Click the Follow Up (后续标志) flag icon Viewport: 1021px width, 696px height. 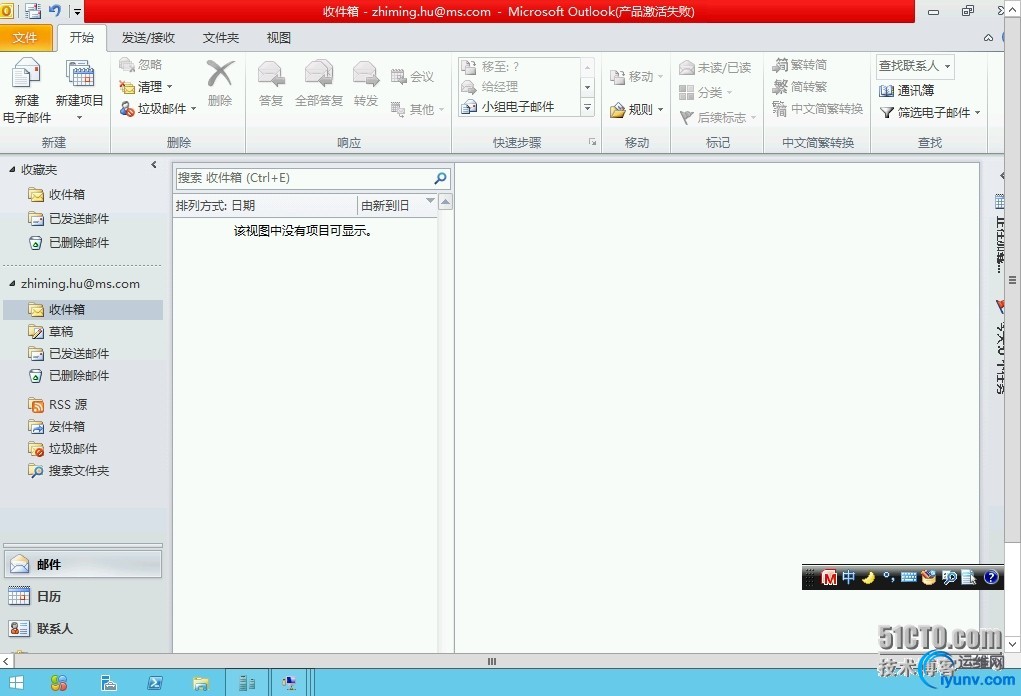tap(686, 117)
